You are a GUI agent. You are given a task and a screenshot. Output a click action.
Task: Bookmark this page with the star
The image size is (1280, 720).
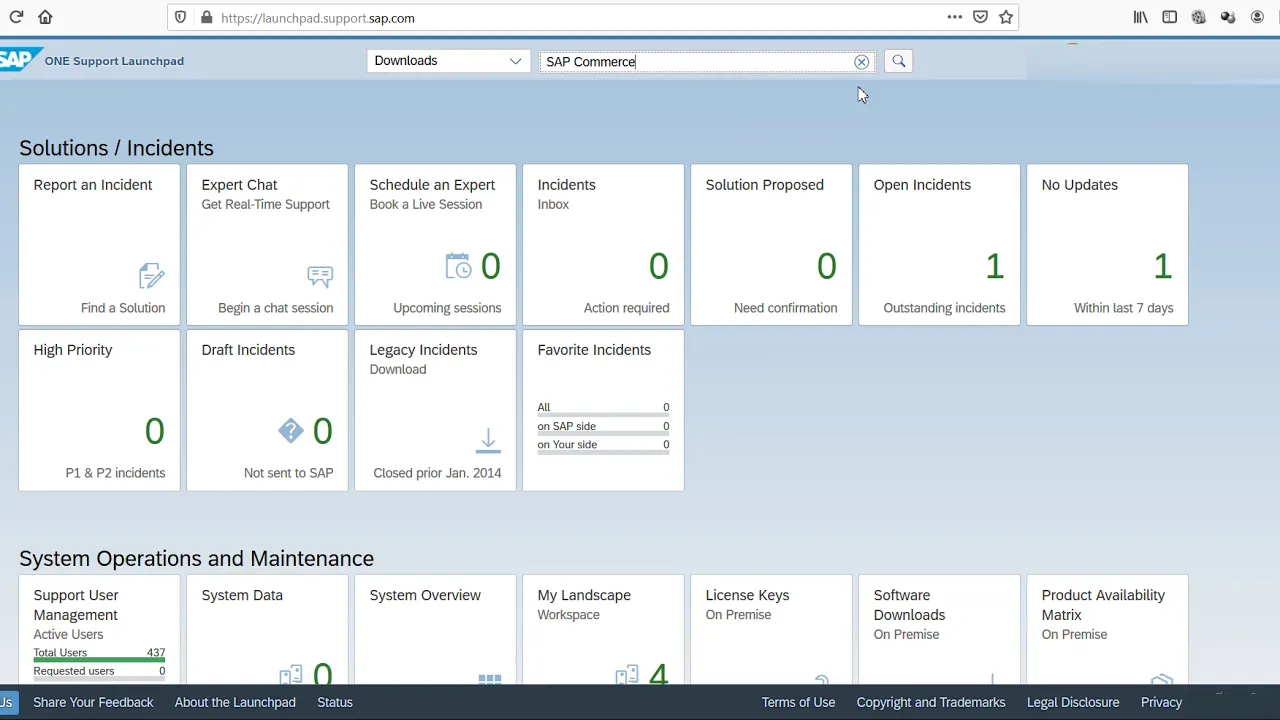coord(1006,17)
